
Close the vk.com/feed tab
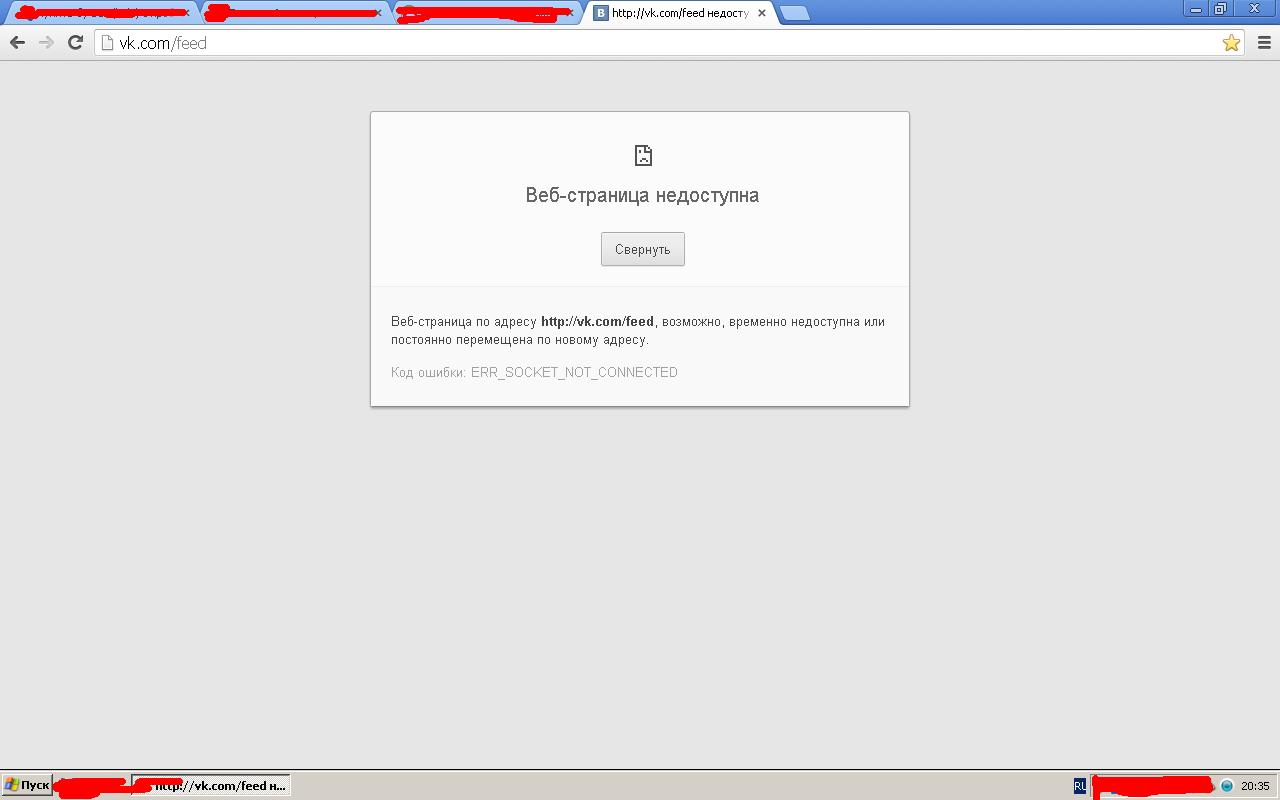[762, 13]
